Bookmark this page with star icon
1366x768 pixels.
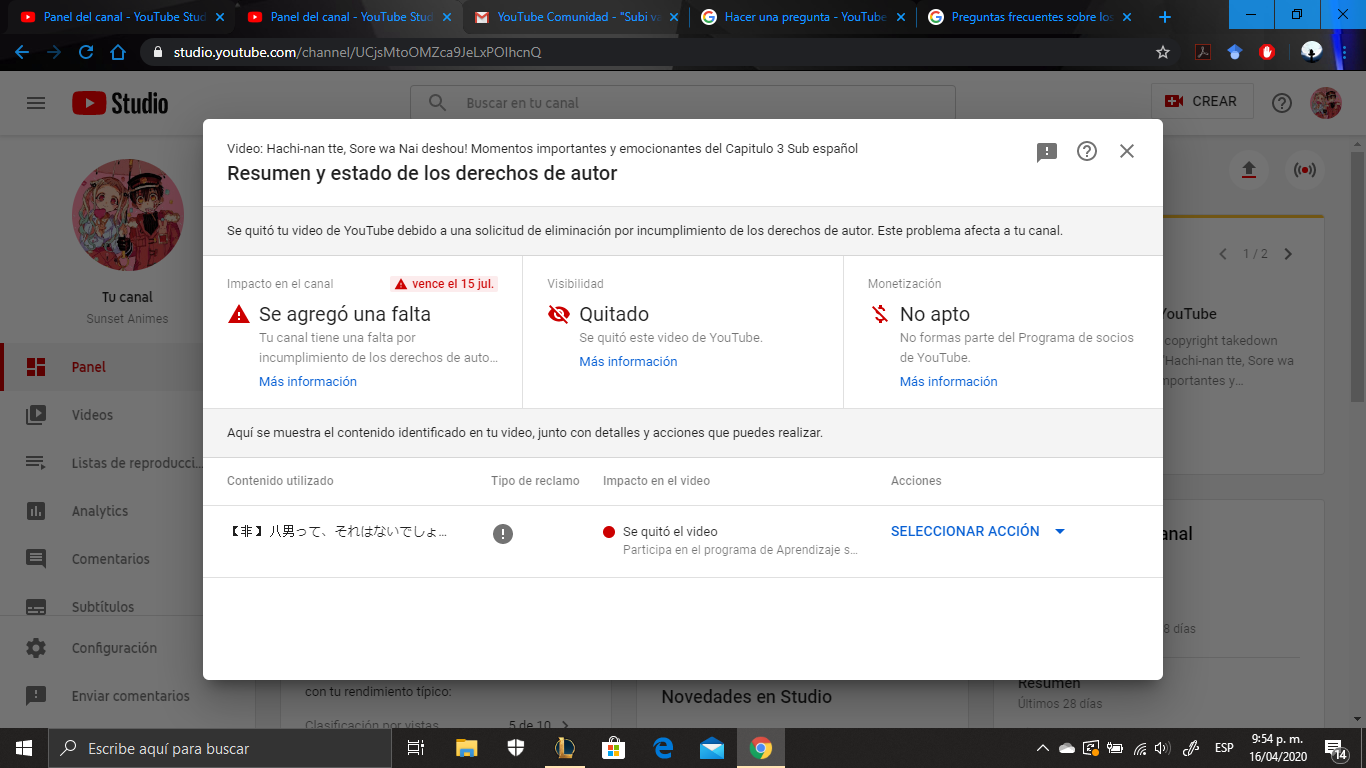1163,52
